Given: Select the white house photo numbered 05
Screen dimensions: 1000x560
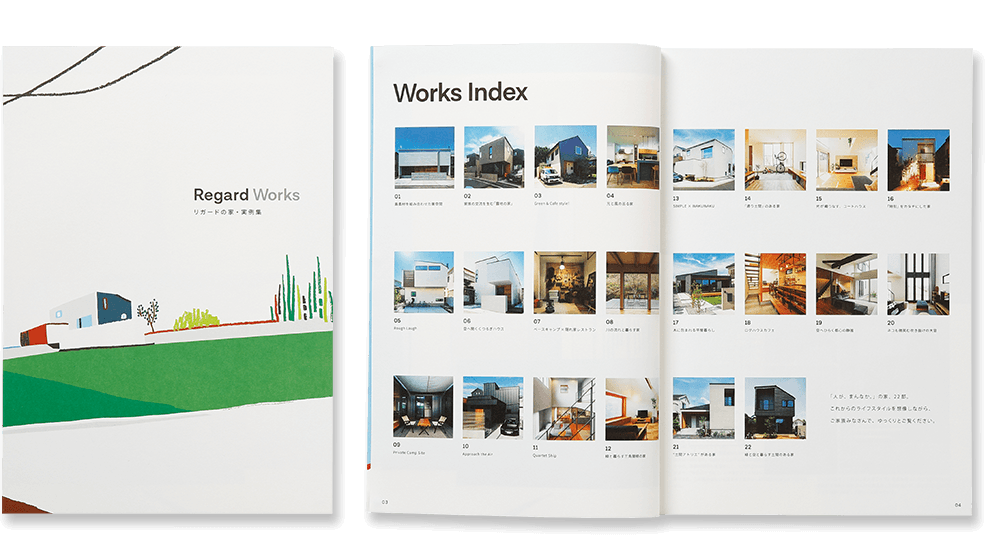Looking at the screenshot, I should 423,282.
